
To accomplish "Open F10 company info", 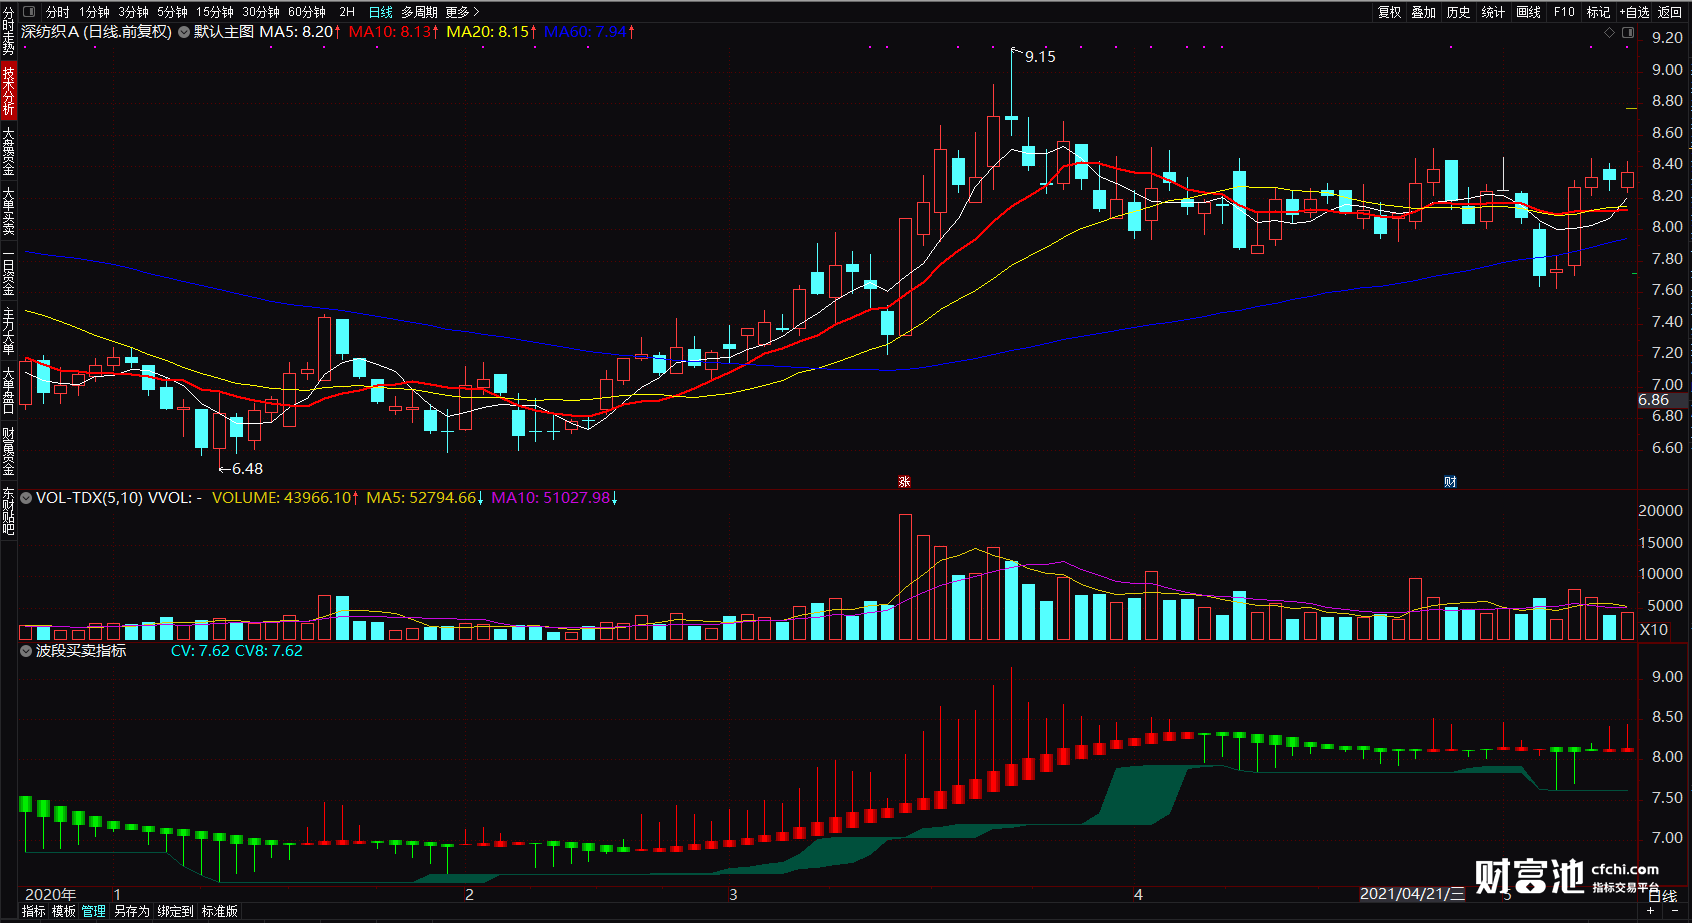I will 1564,12.
